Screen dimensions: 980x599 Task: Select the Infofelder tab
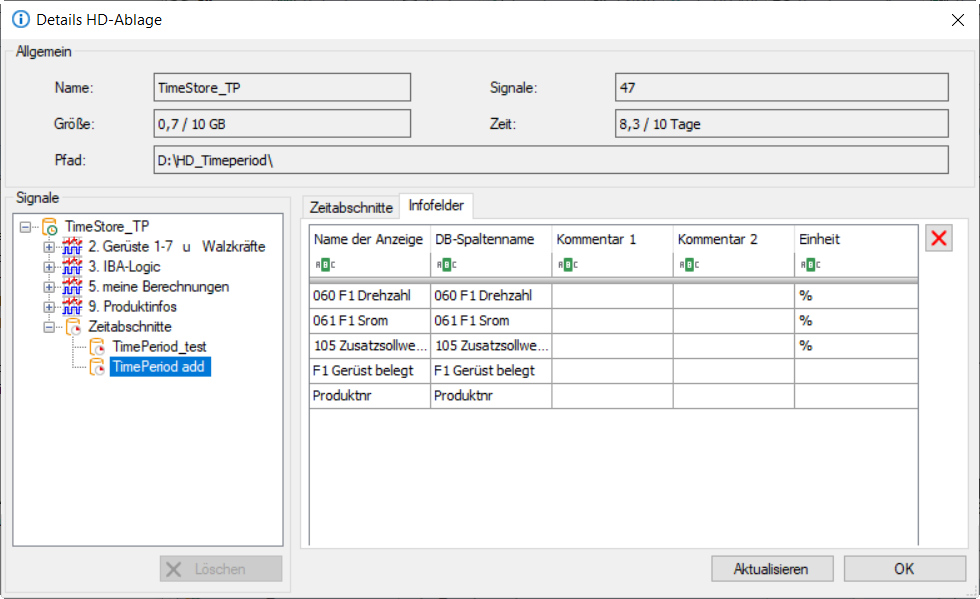(x=436, y=206)
